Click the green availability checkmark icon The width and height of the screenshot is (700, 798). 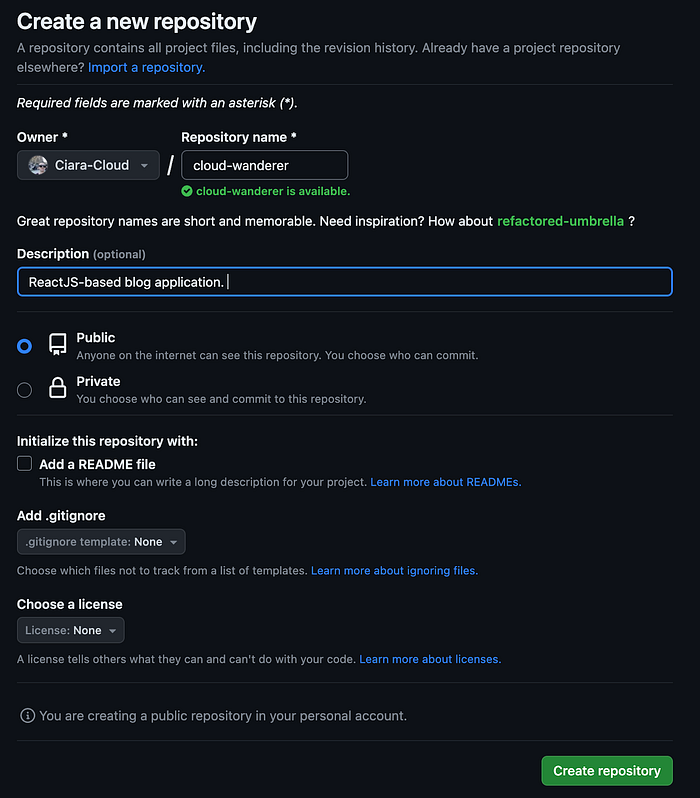tap(187, 191)
